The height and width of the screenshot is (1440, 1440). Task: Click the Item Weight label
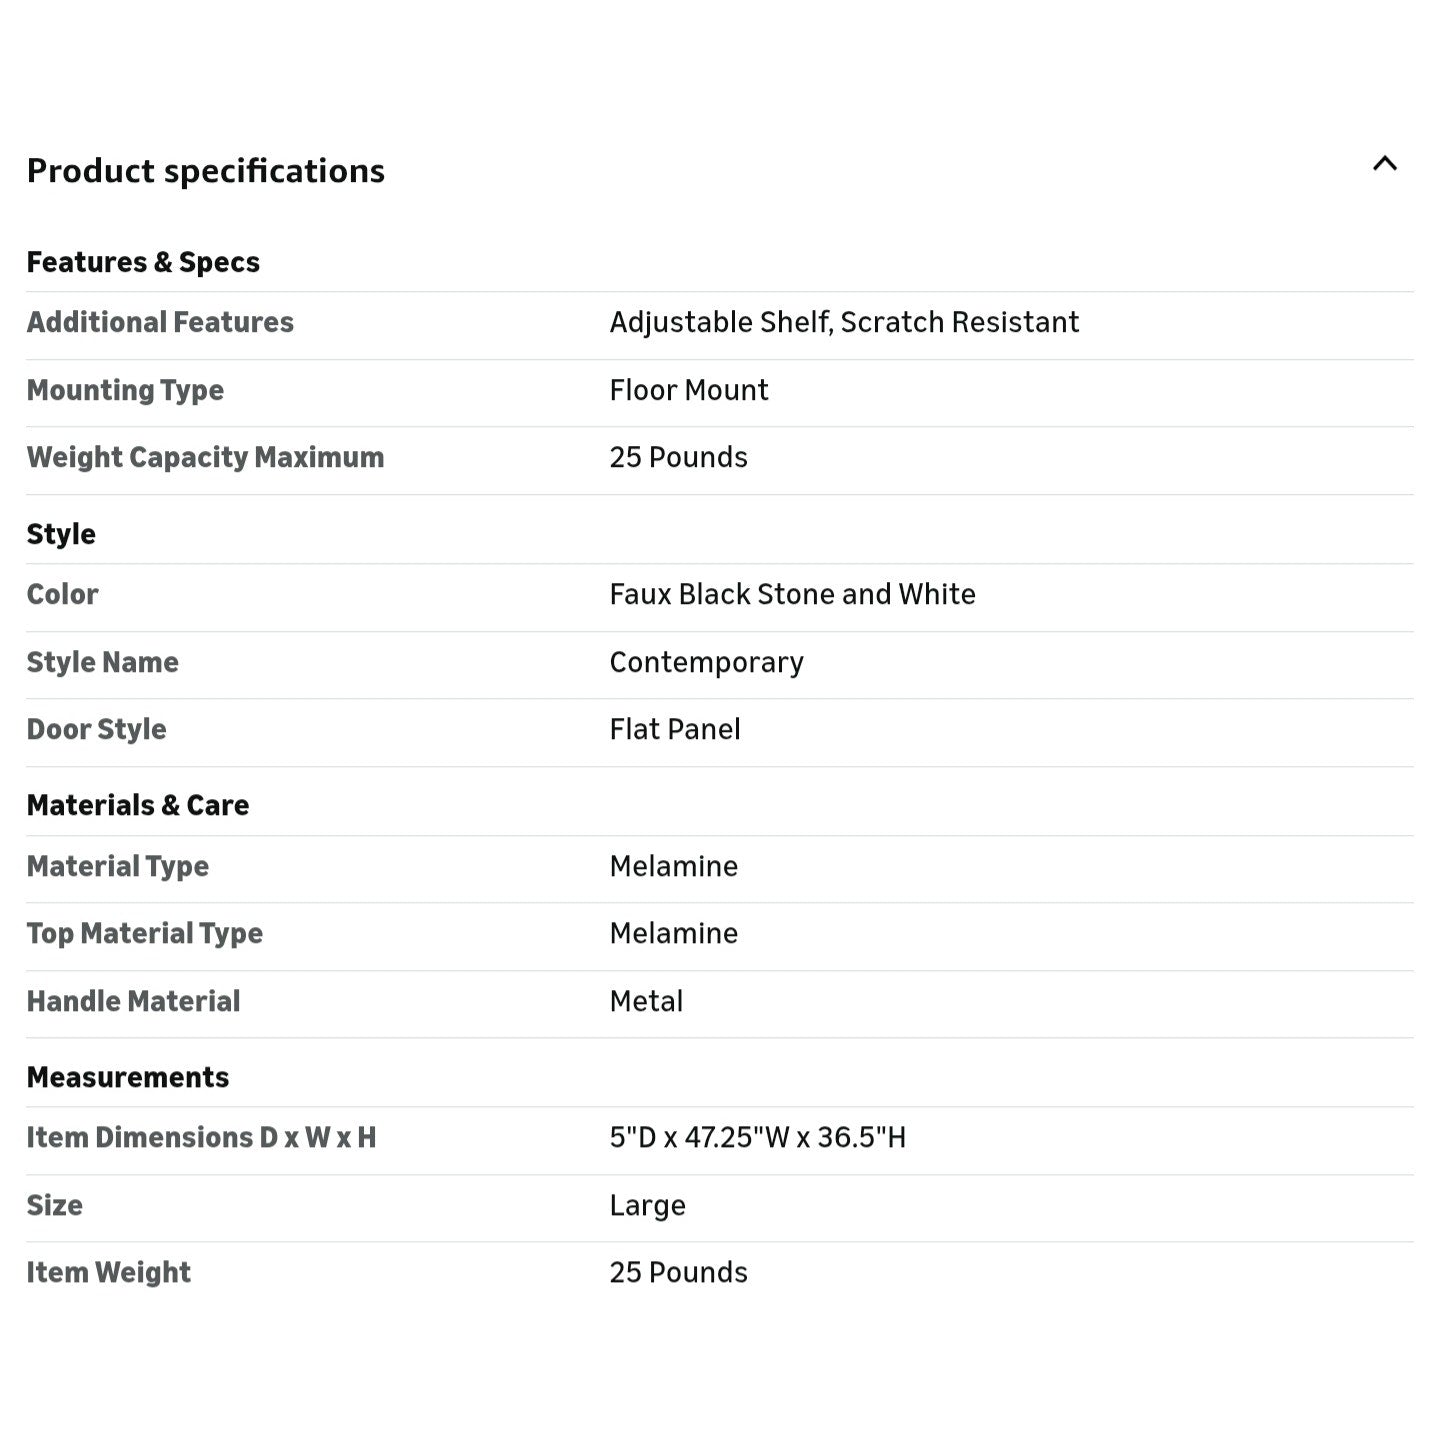click(x=108, y=1272)
